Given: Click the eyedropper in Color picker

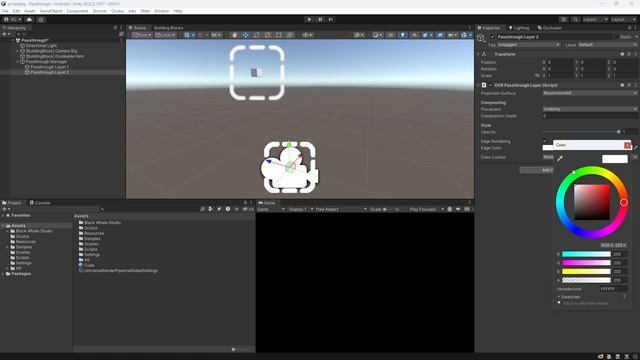Looking at the screenshot, I should [560, 158].
